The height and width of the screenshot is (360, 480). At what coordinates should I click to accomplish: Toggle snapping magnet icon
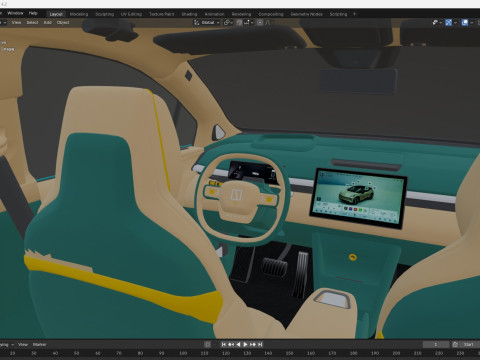click(x=239, y=22)
